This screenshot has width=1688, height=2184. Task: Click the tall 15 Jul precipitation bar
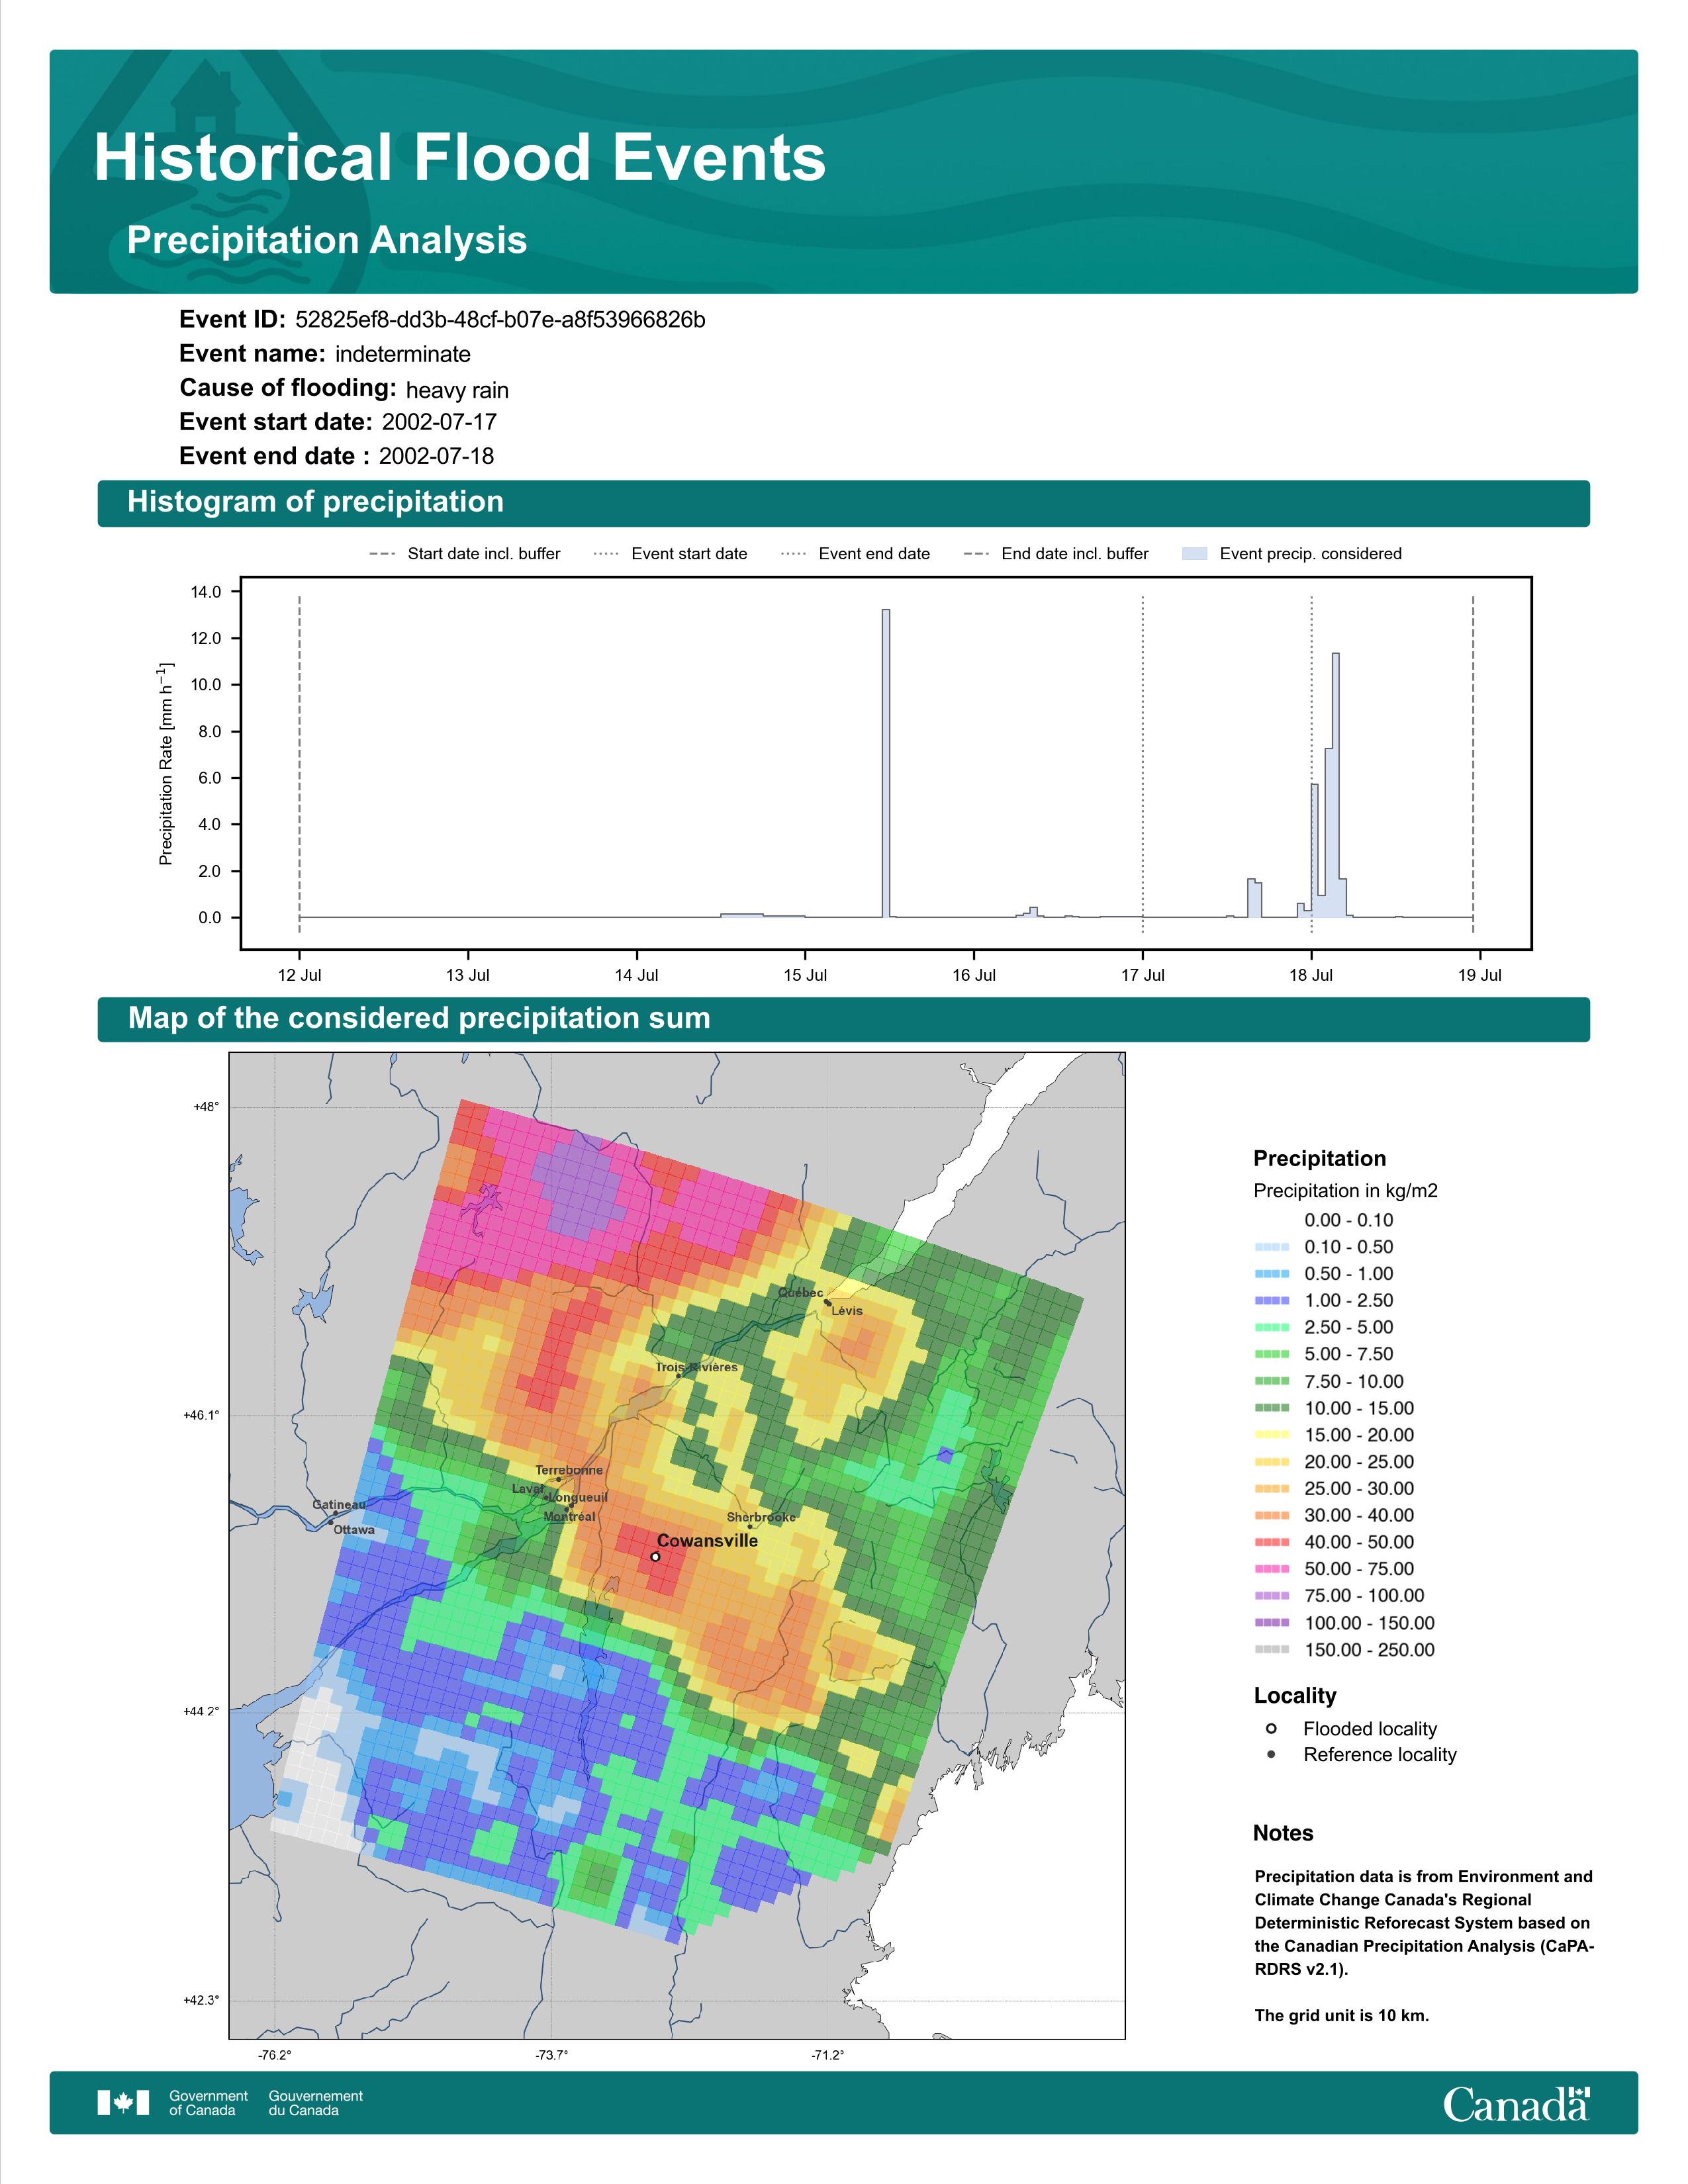886,762
